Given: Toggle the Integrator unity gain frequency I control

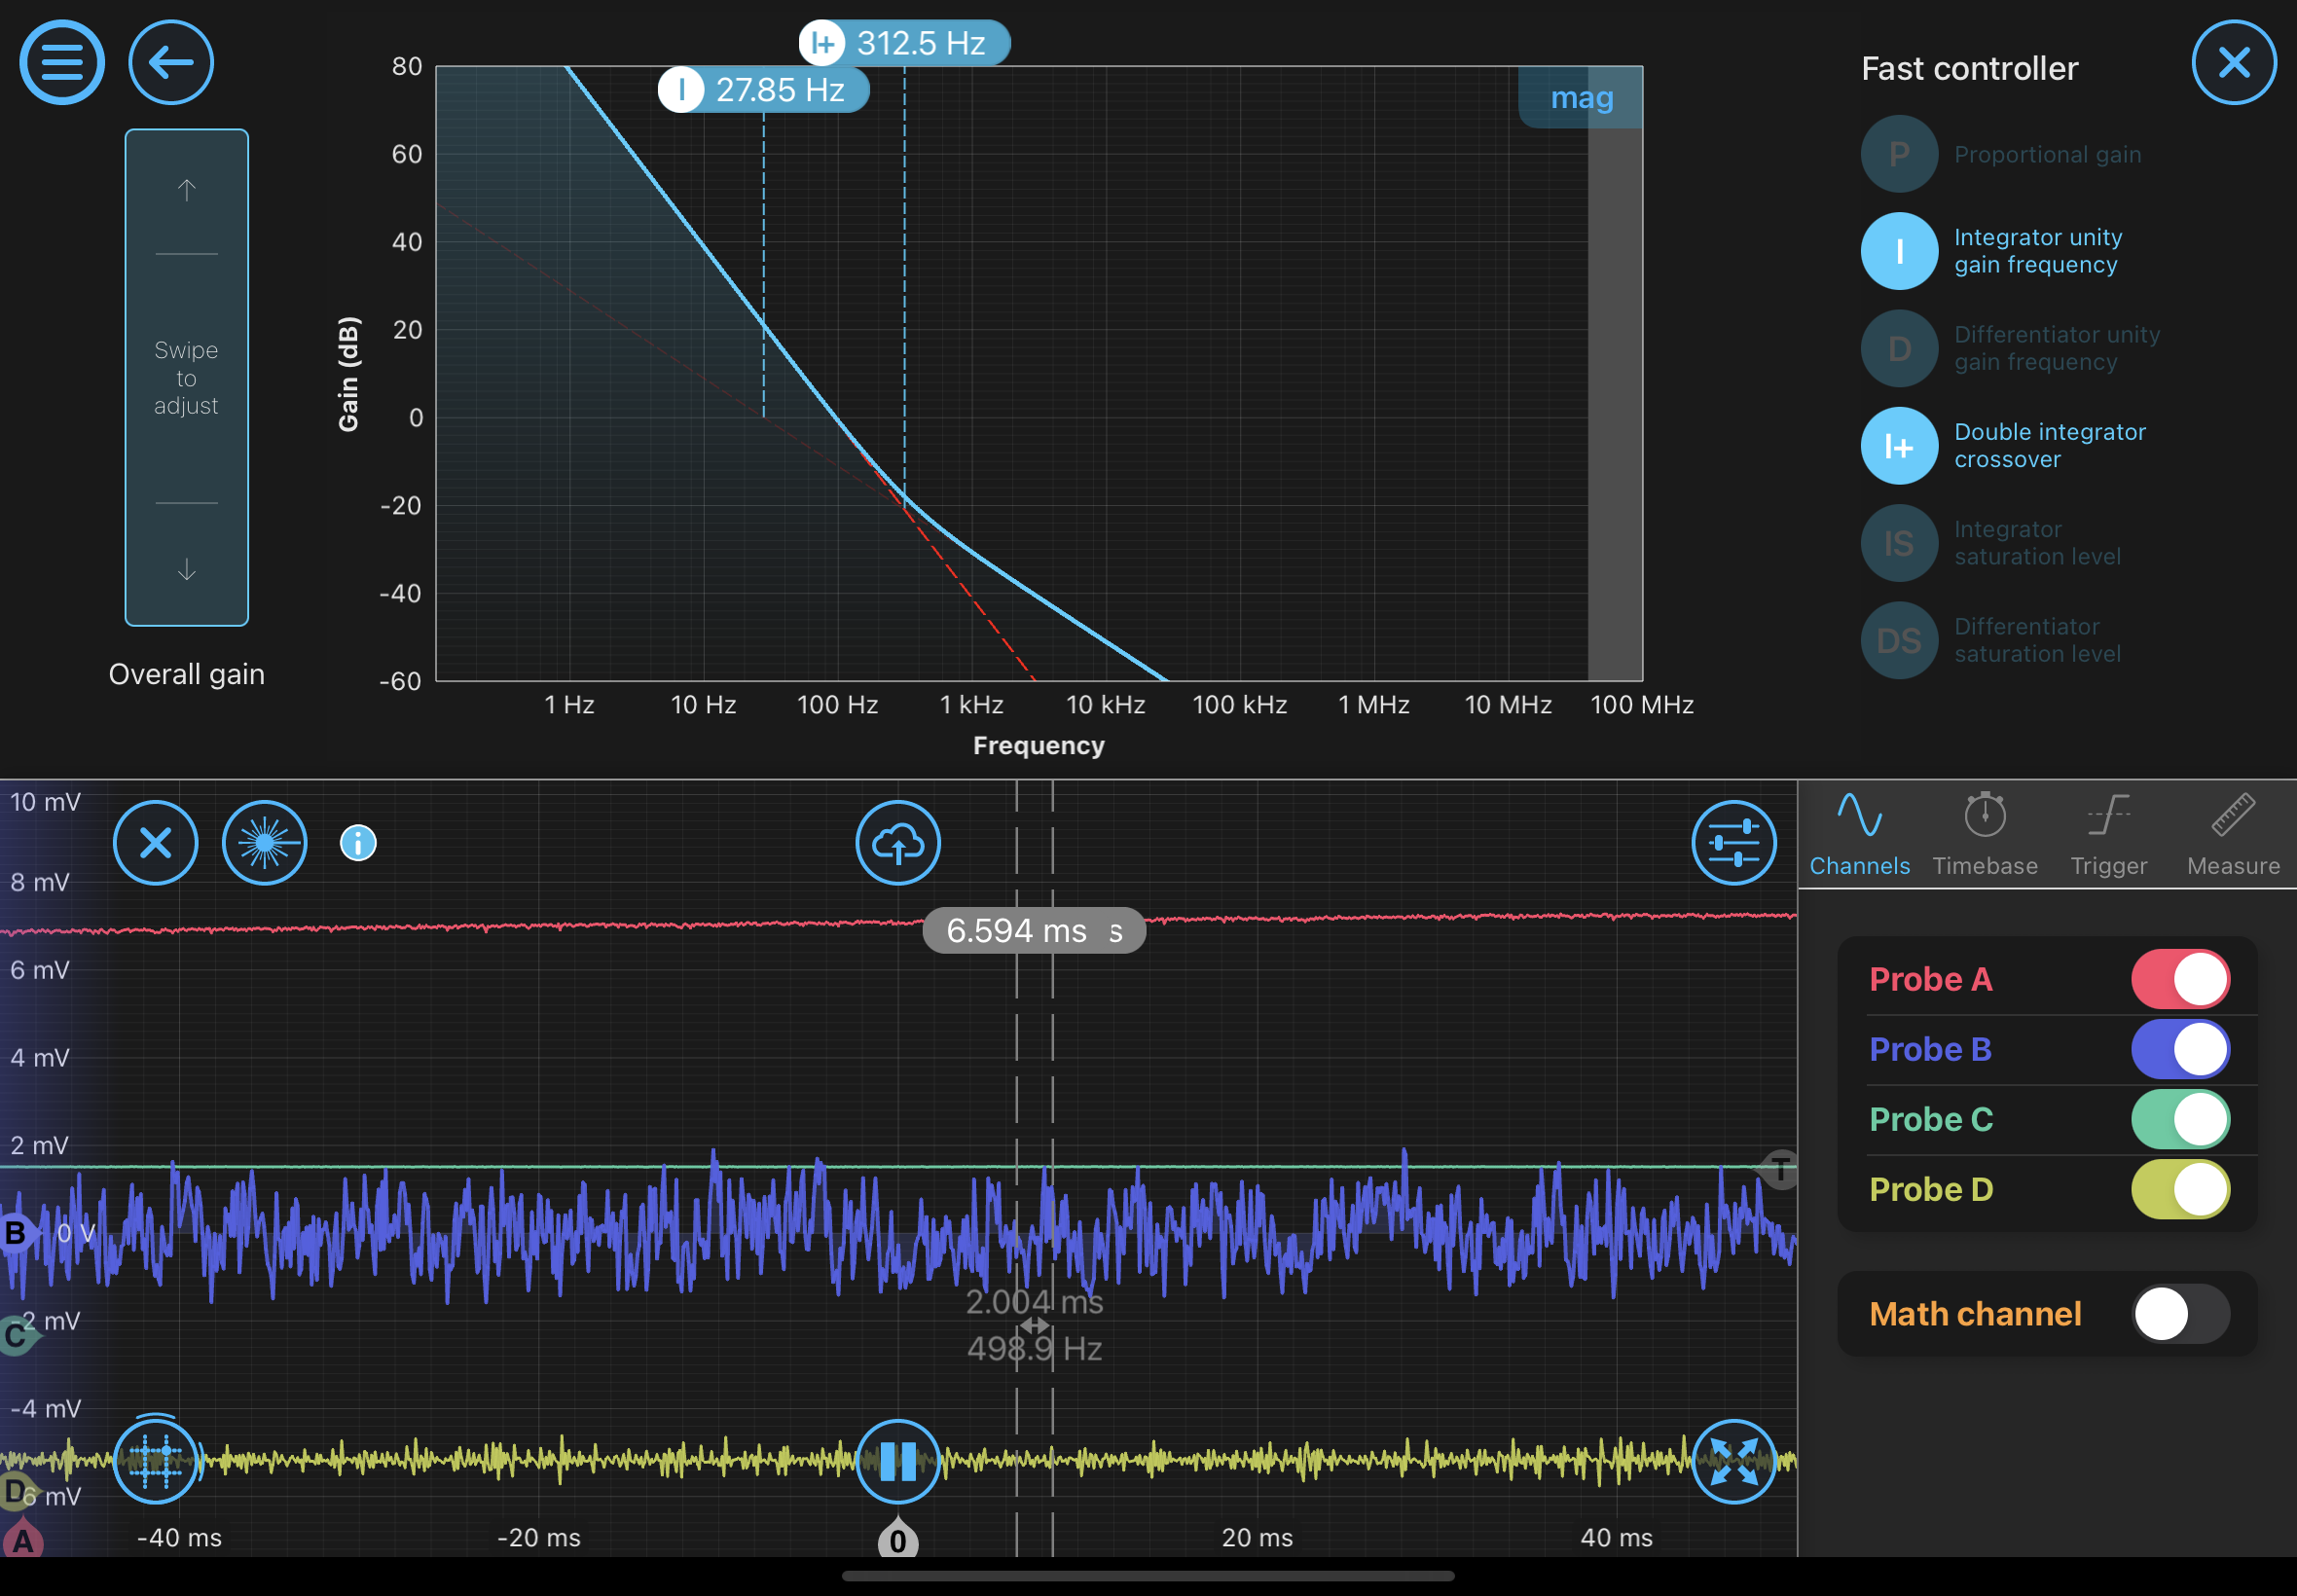Looking at the screenshot, I should coord(1899,251).
